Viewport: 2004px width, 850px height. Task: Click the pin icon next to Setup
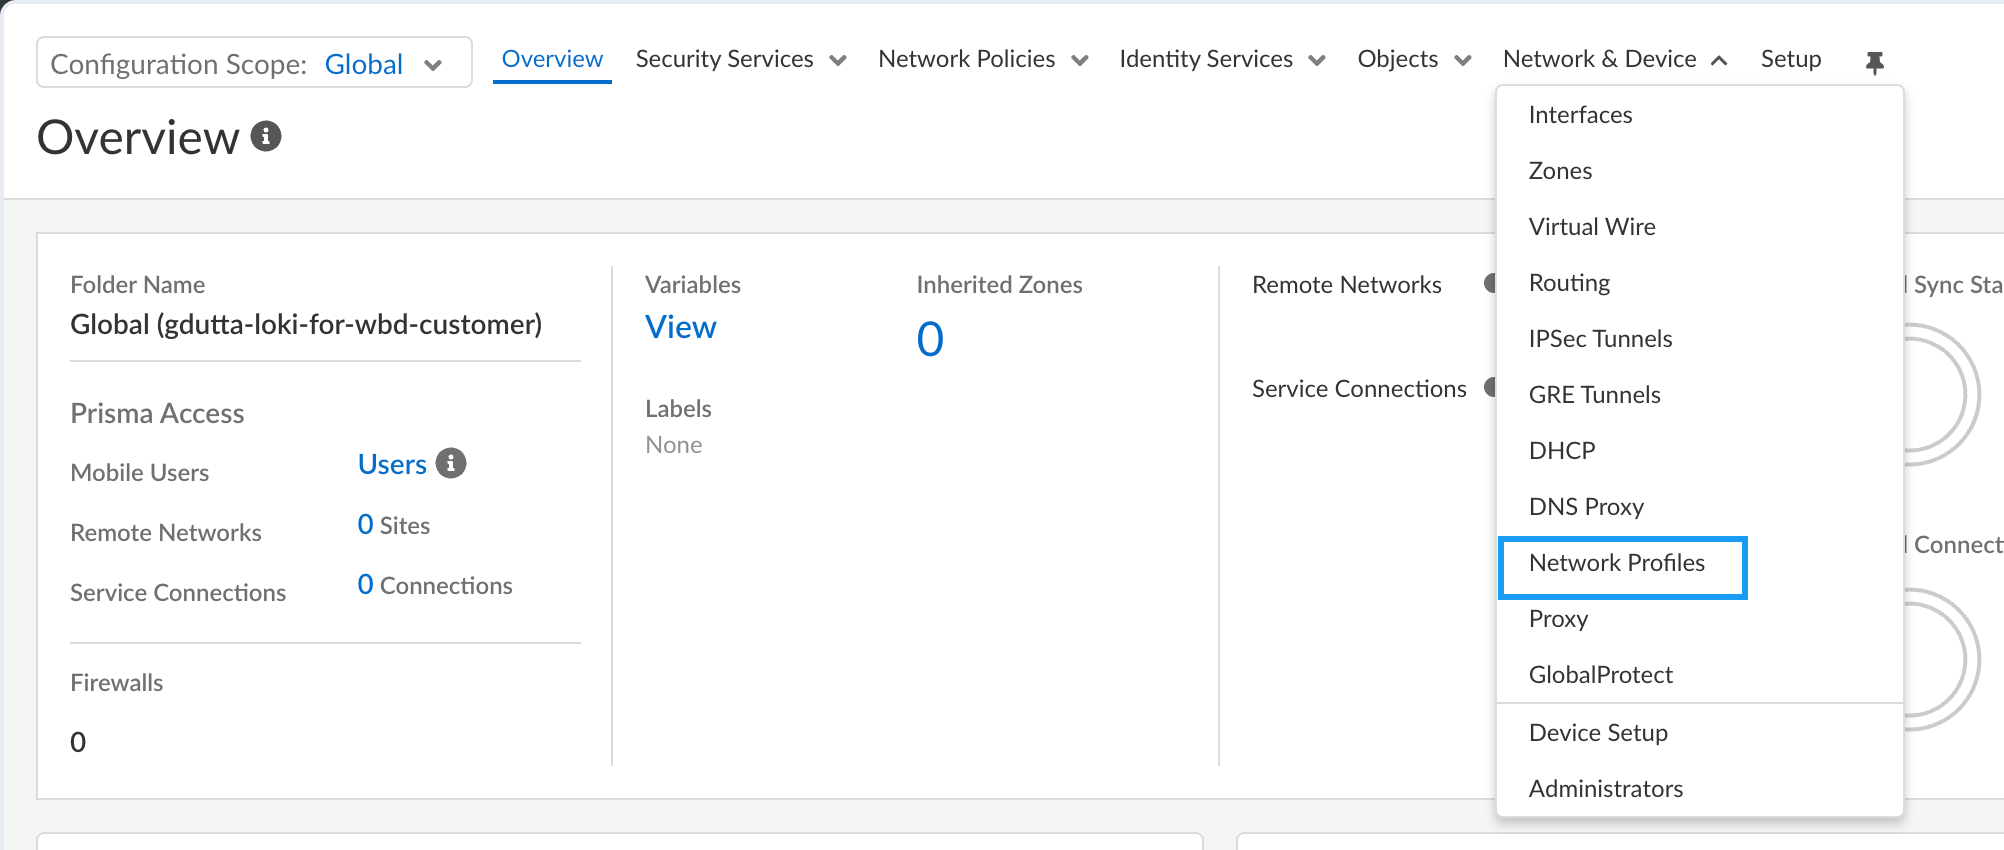pos(1874,62)
